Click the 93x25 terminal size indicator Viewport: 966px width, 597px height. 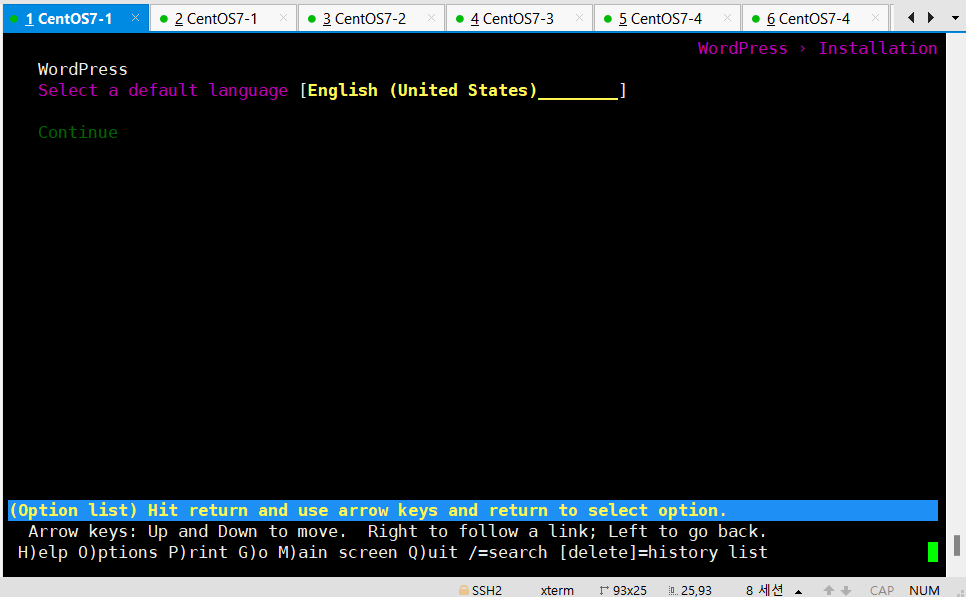(x=623, y=590)
